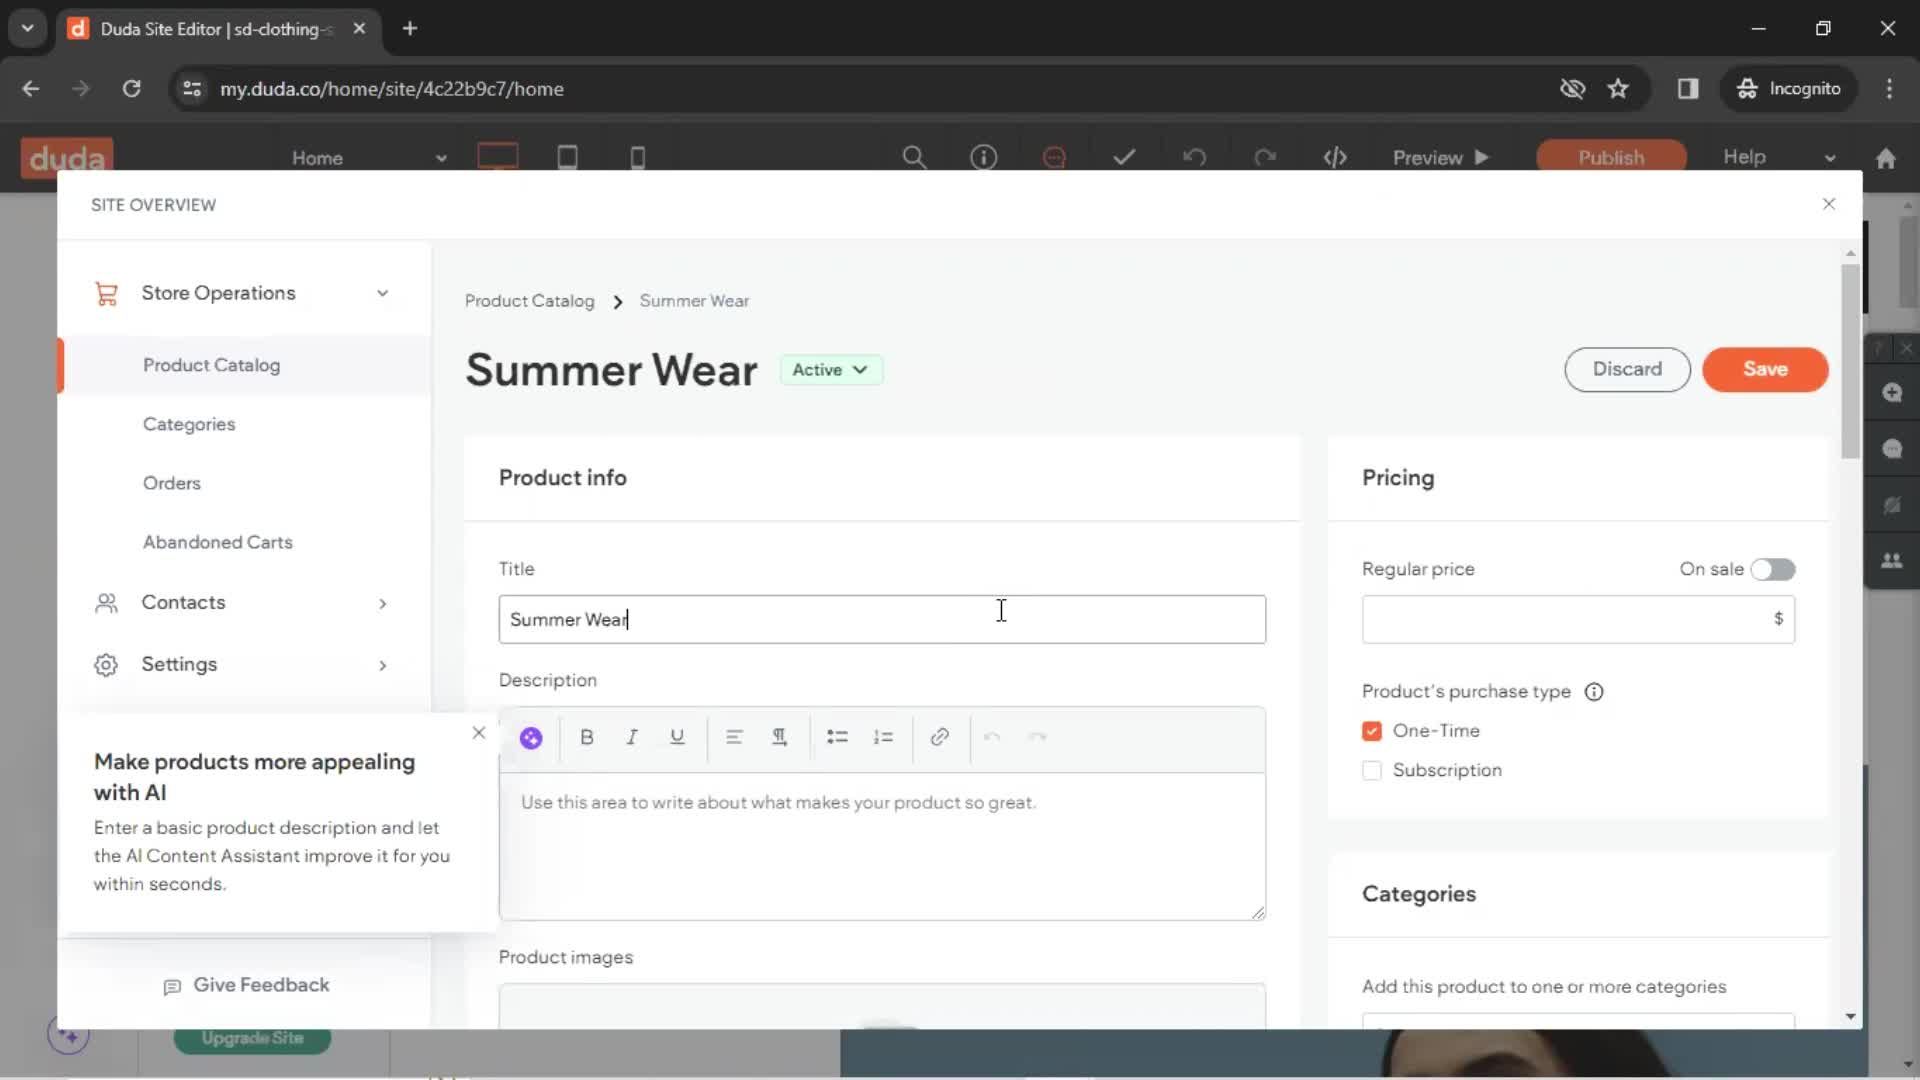Select the mobile view icon in the Duda toolbar
The image size is (1920, 1080).
637,157
